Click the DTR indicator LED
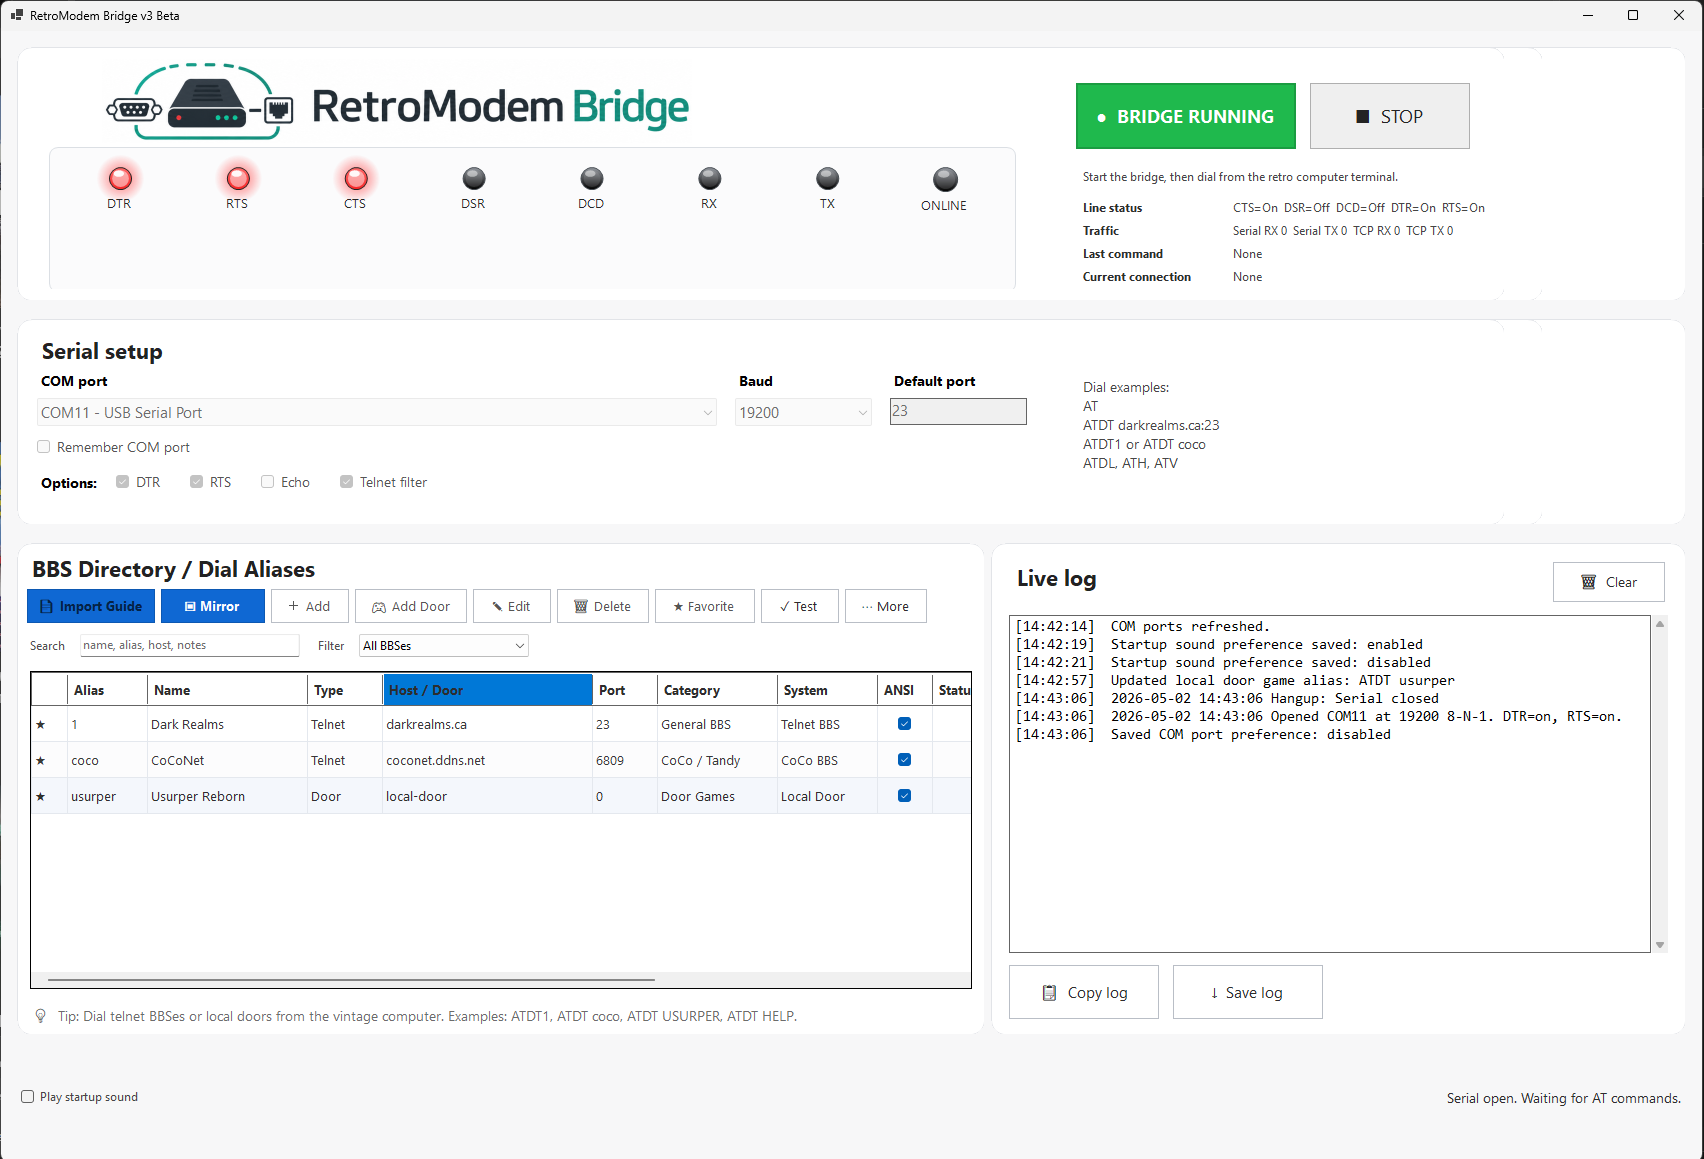The height and width of the screenshot is (1159, 1704). [x=120, y=178]
